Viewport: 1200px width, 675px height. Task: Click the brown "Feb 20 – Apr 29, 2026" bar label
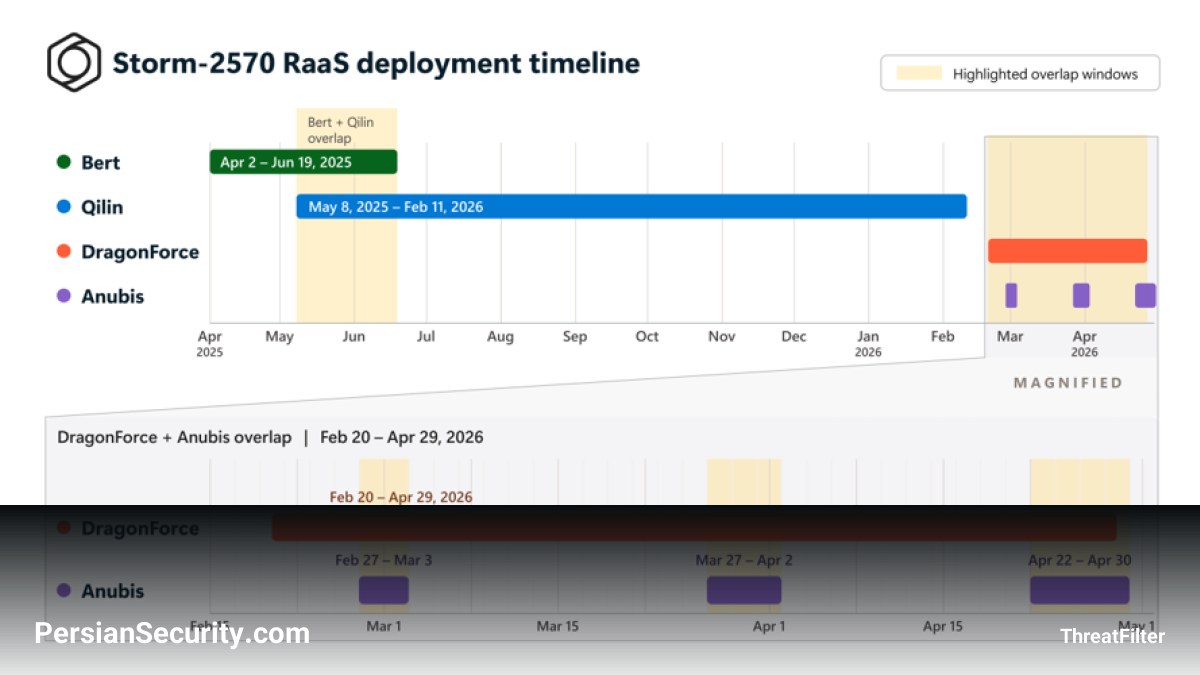401,497
